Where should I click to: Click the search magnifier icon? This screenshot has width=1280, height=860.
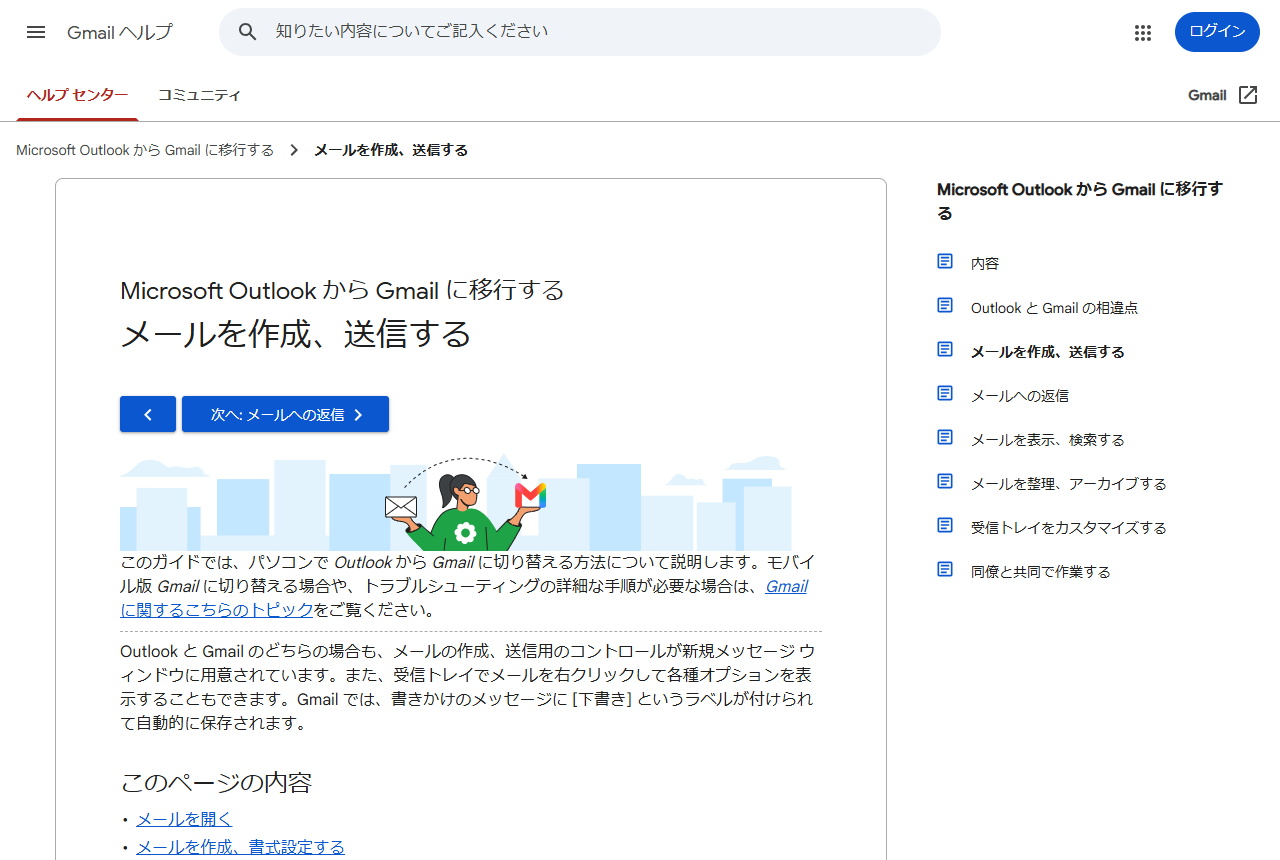point(248,32)
